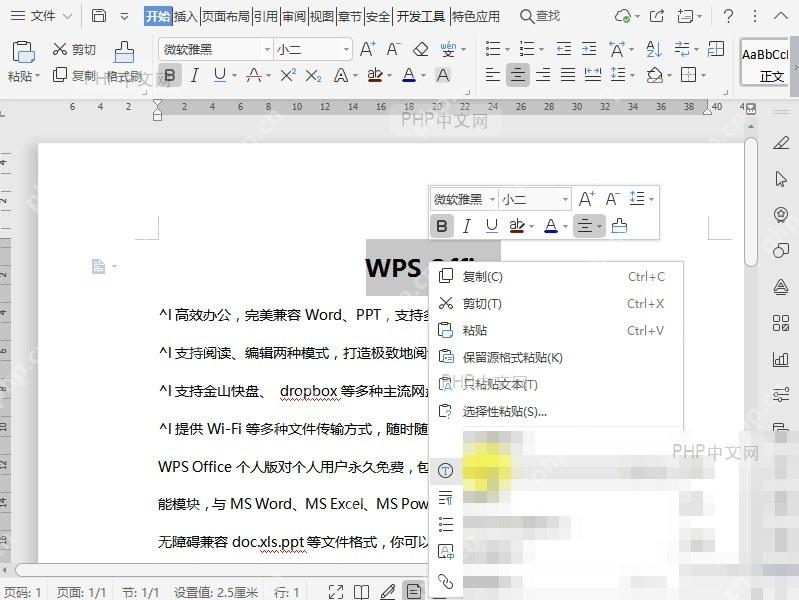Image resolution: width=799 pixels, height=600 pixels.
Task: Click the selection arrow icon in the right sidebar
Action: click(x=781, y=179)
